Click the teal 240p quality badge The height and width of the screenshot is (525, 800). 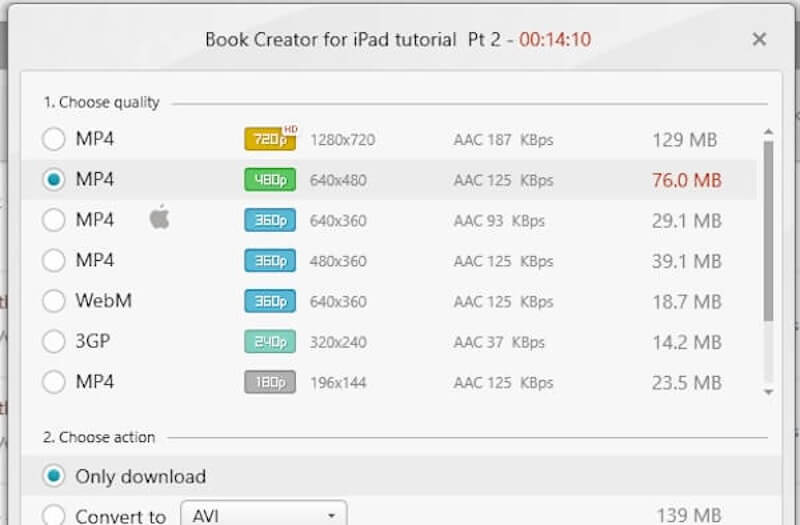coord(270,342)
